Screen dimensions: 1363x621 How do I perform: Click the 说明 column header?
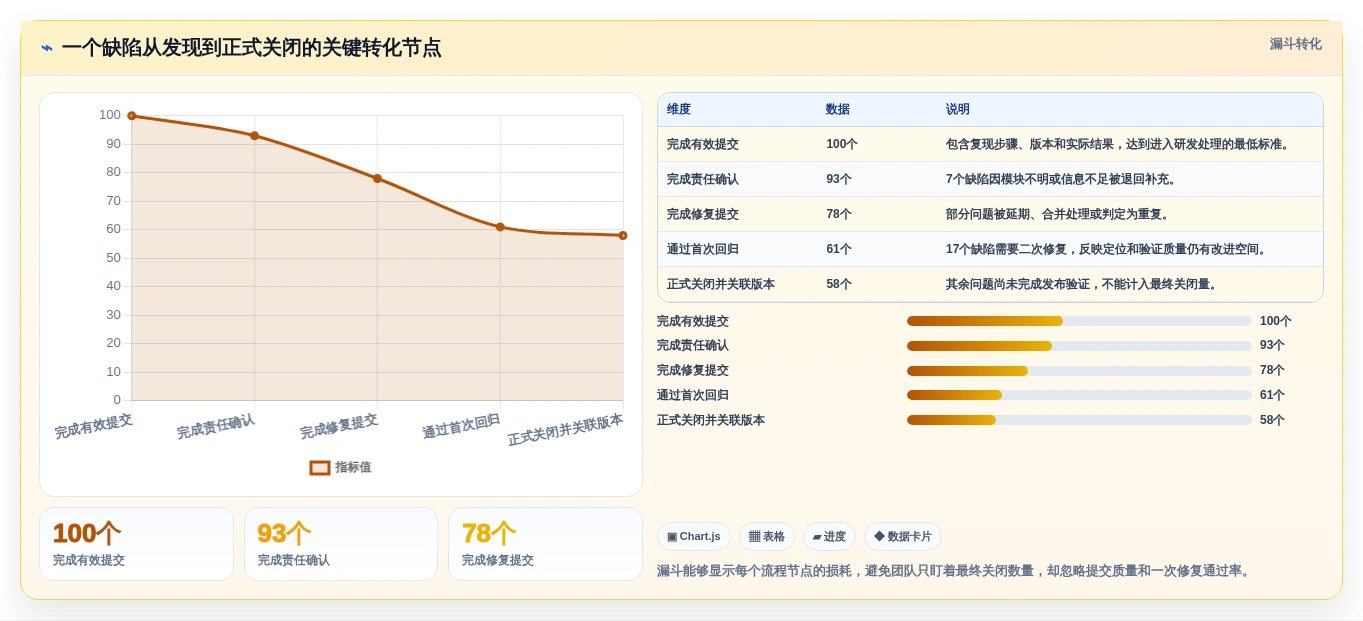pyautogui.click(x=958, y=109)
